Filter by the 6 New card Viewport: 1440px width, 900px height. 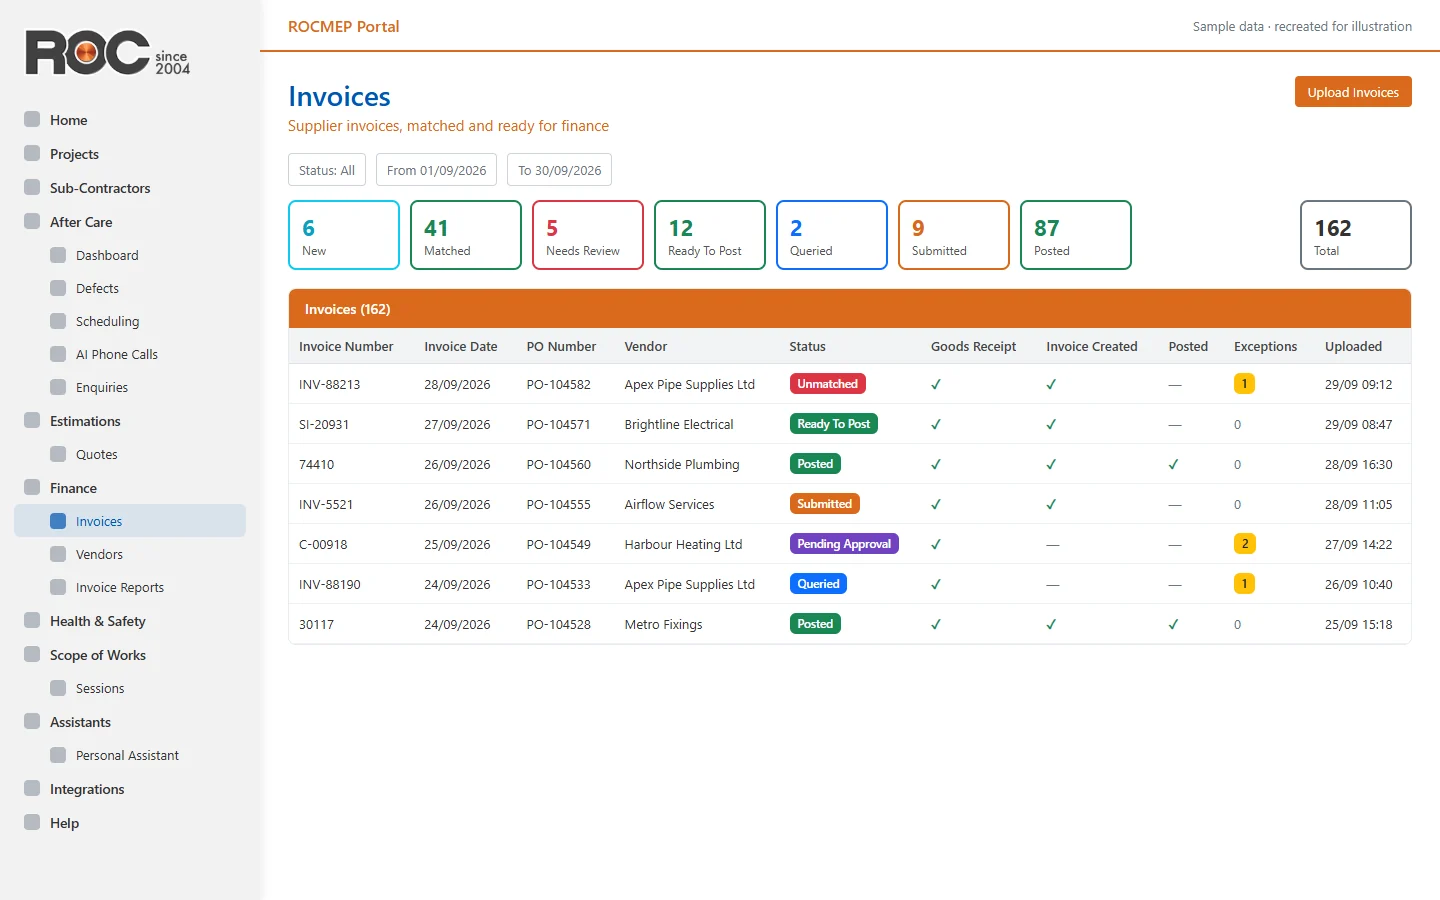(x=344, y=235)
